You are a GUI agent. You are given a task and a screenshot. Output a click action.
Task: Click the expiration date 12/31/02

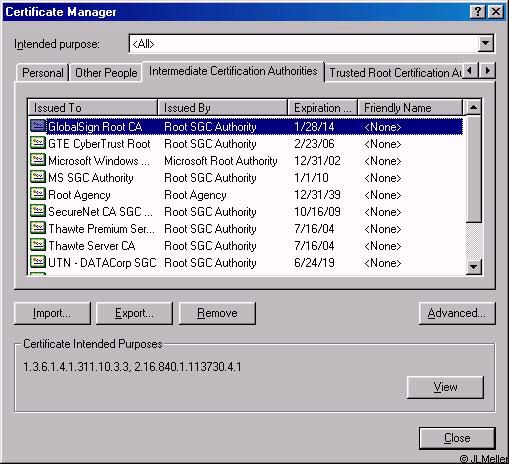tap(317, 160)
